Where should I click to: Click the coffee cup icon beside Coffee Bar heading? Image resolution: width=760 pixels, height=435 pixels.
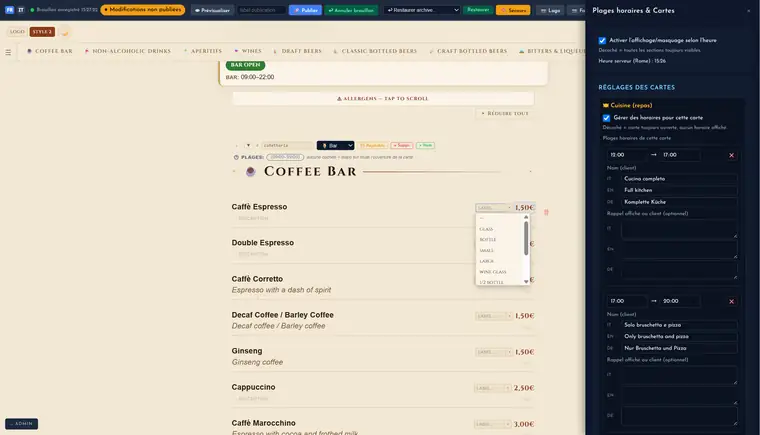click(x=251, y=171)
